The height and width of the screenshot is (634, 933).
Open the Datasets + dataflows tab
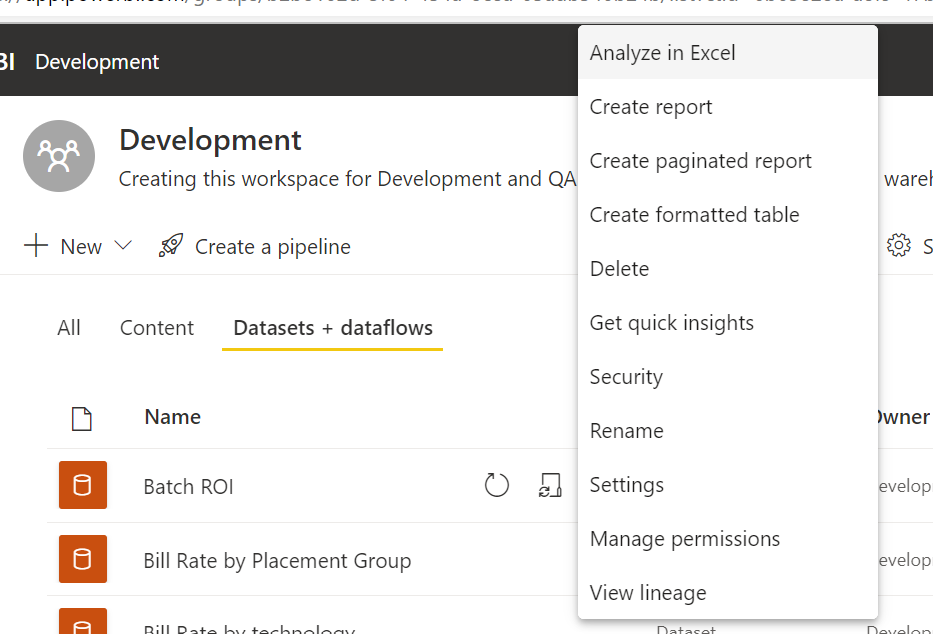point(331,327)
